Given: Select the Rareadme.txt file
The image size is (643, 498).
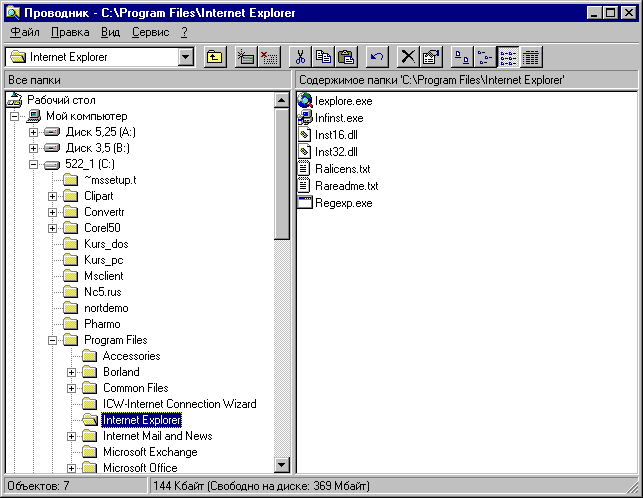Looking at the screenshot, I should pos(346,185).
